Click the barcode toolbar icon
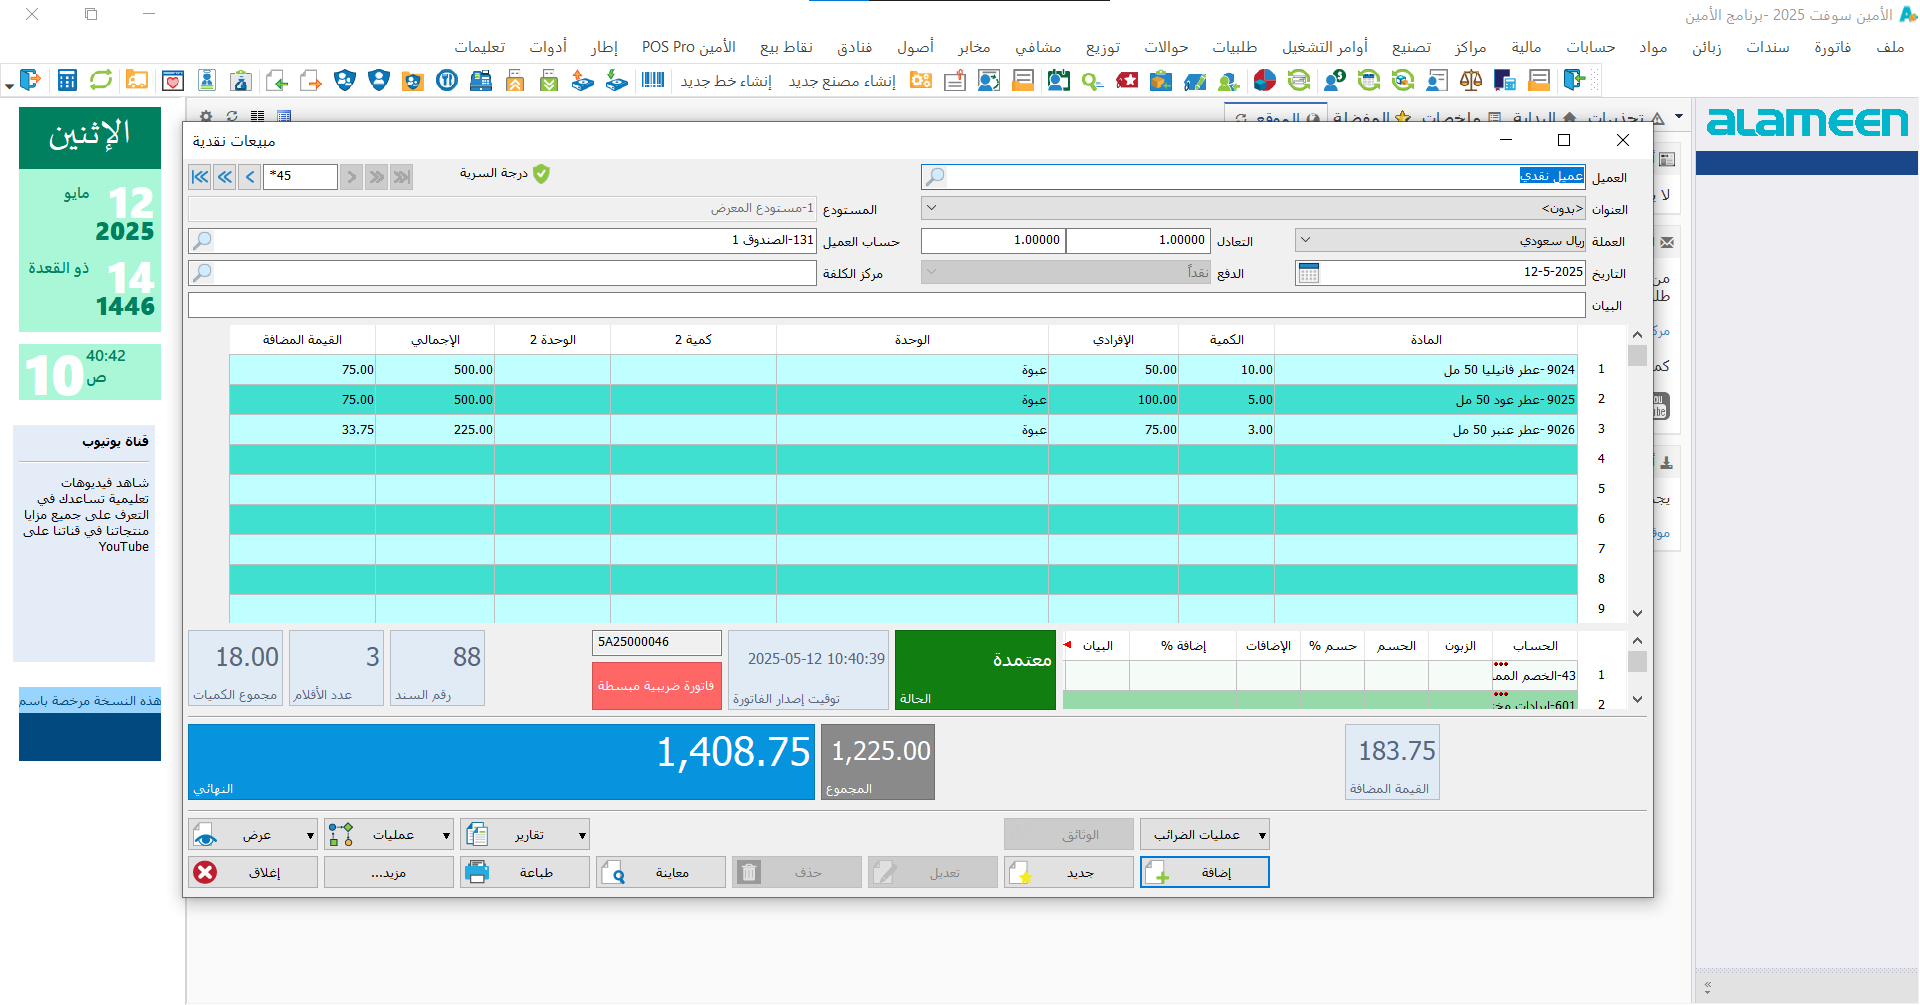The image size is (1920, 1005). coord(653,81)
